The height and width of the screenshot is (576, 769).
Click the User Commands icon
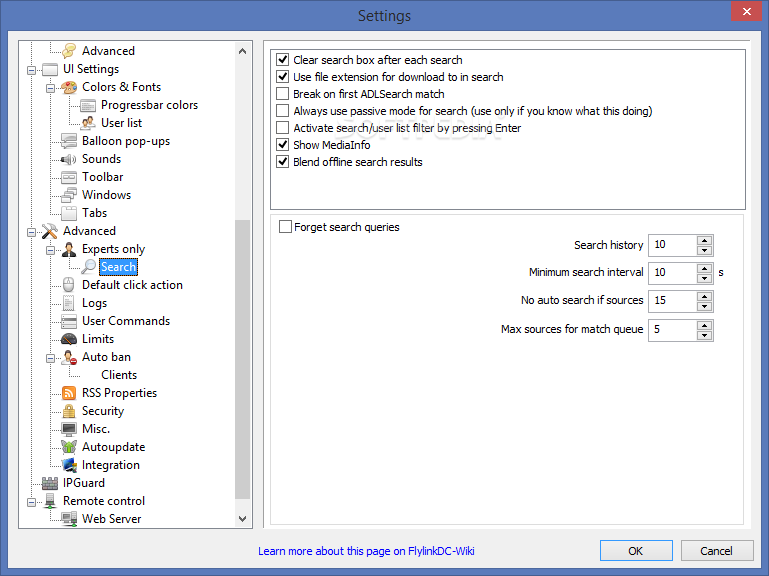click(x=69, y=321)
